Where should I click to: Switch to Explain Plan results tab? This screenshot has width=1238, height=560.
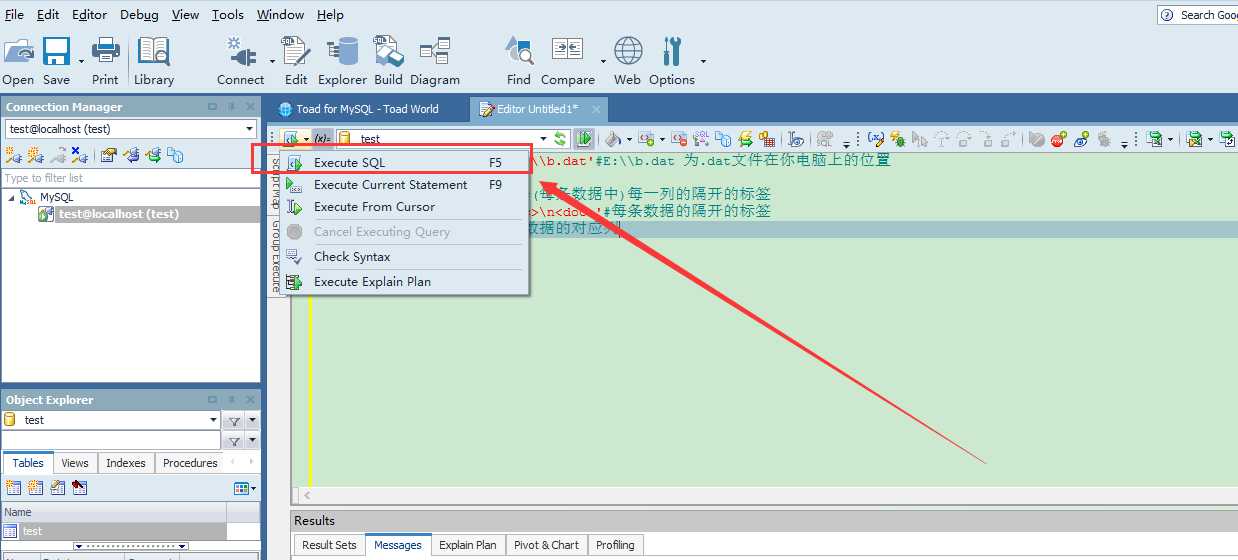(467, 545)
